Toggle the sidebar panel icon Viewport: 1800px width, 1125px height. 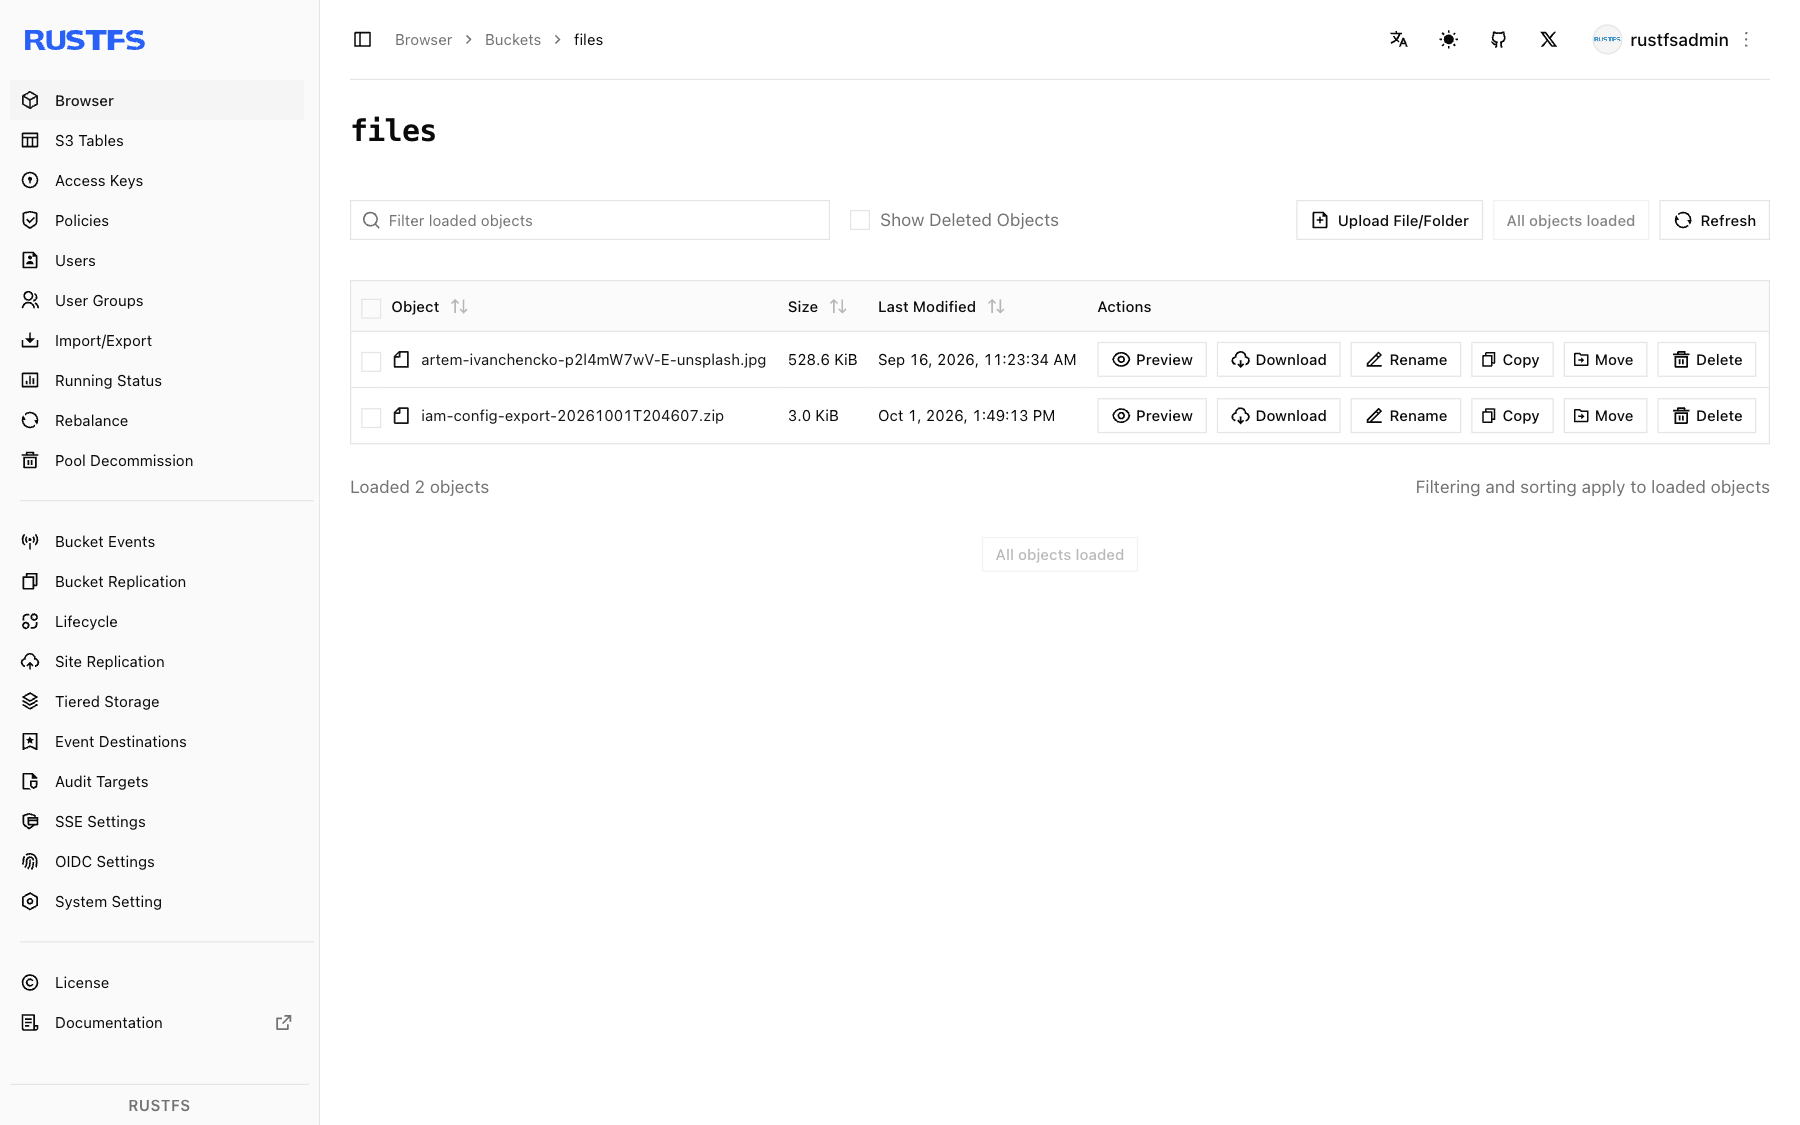point(363,40)
